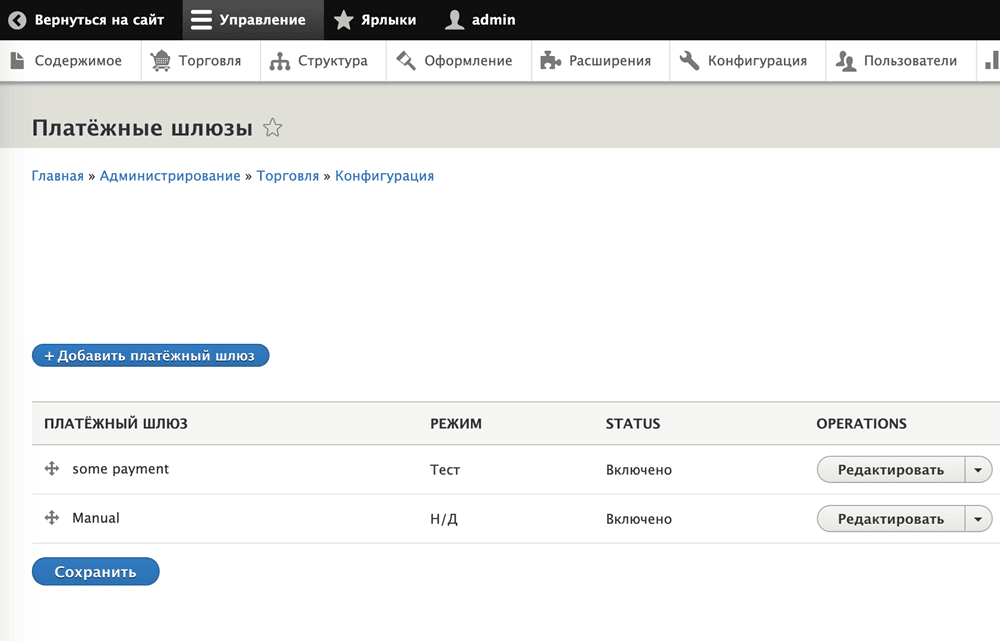Open the Пользователи menu item

click(897, 61)
